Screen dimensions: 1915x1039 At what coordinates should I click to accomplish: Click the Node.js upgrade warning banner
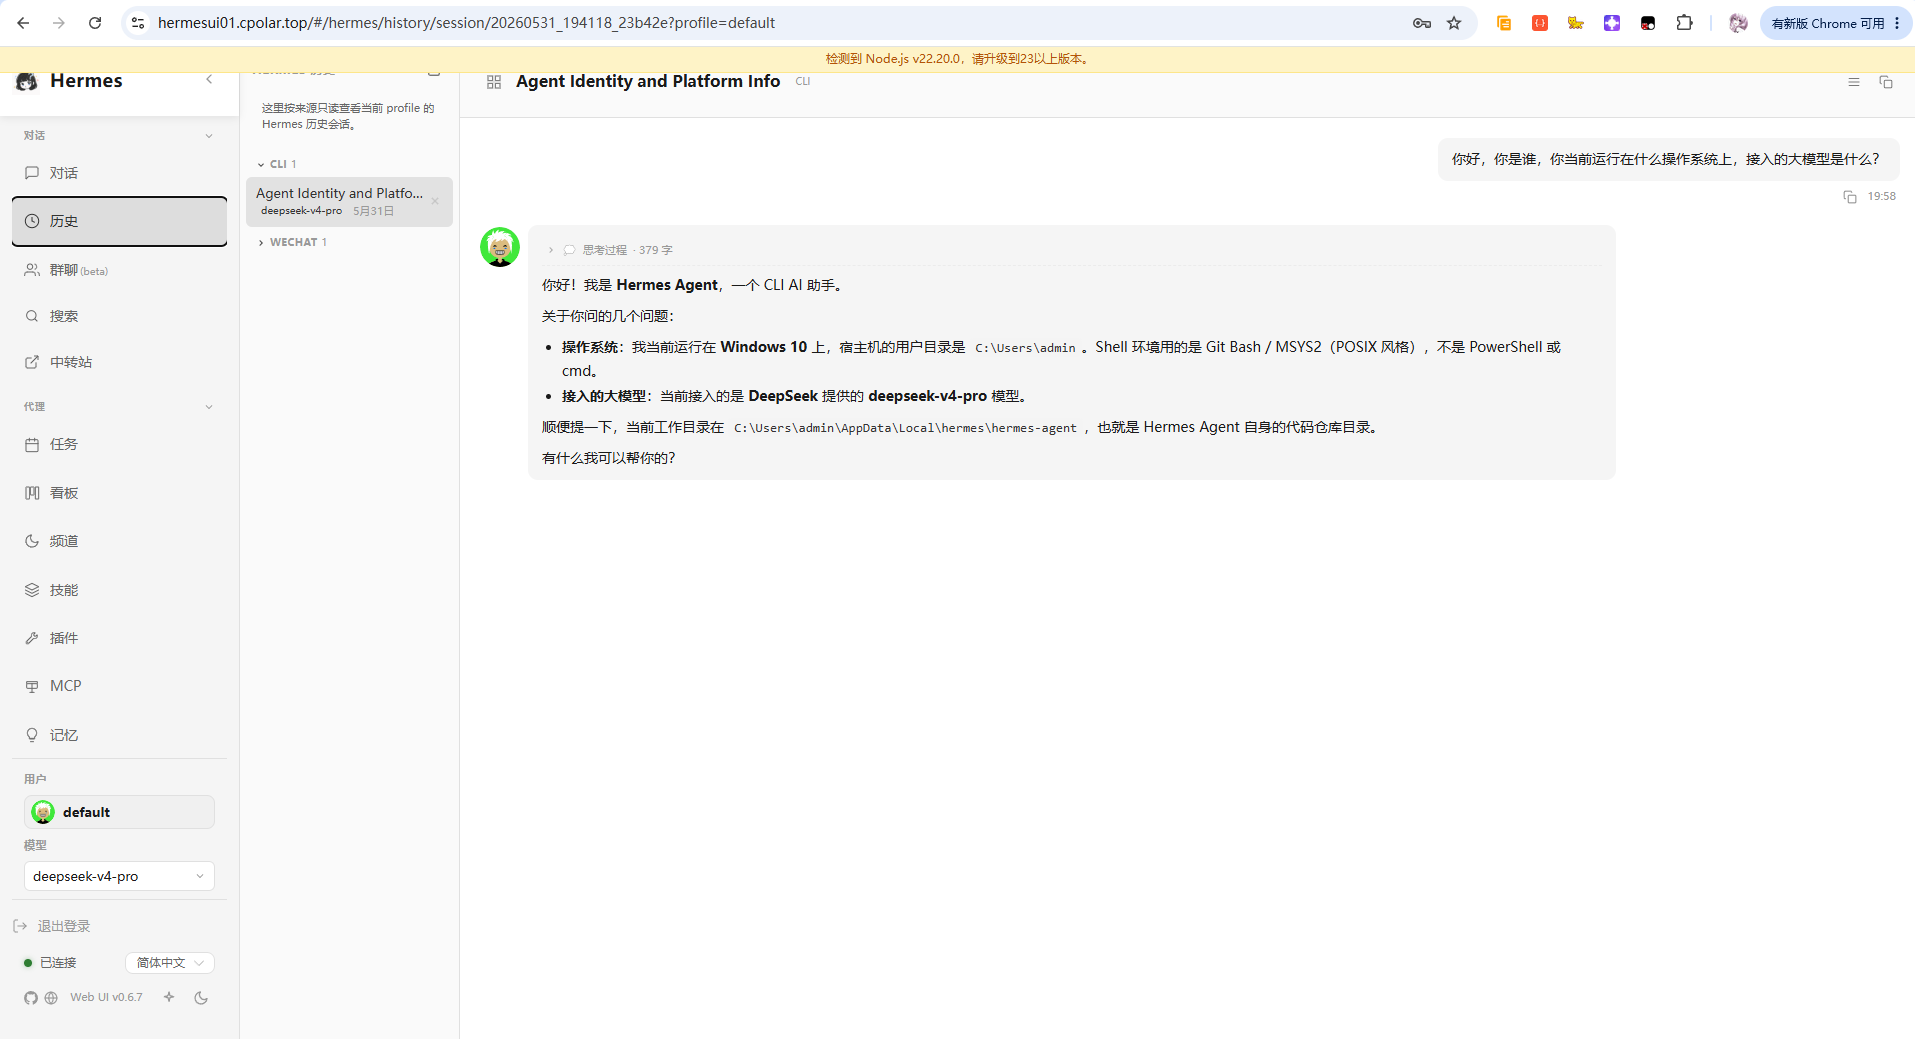pos(957,59)
